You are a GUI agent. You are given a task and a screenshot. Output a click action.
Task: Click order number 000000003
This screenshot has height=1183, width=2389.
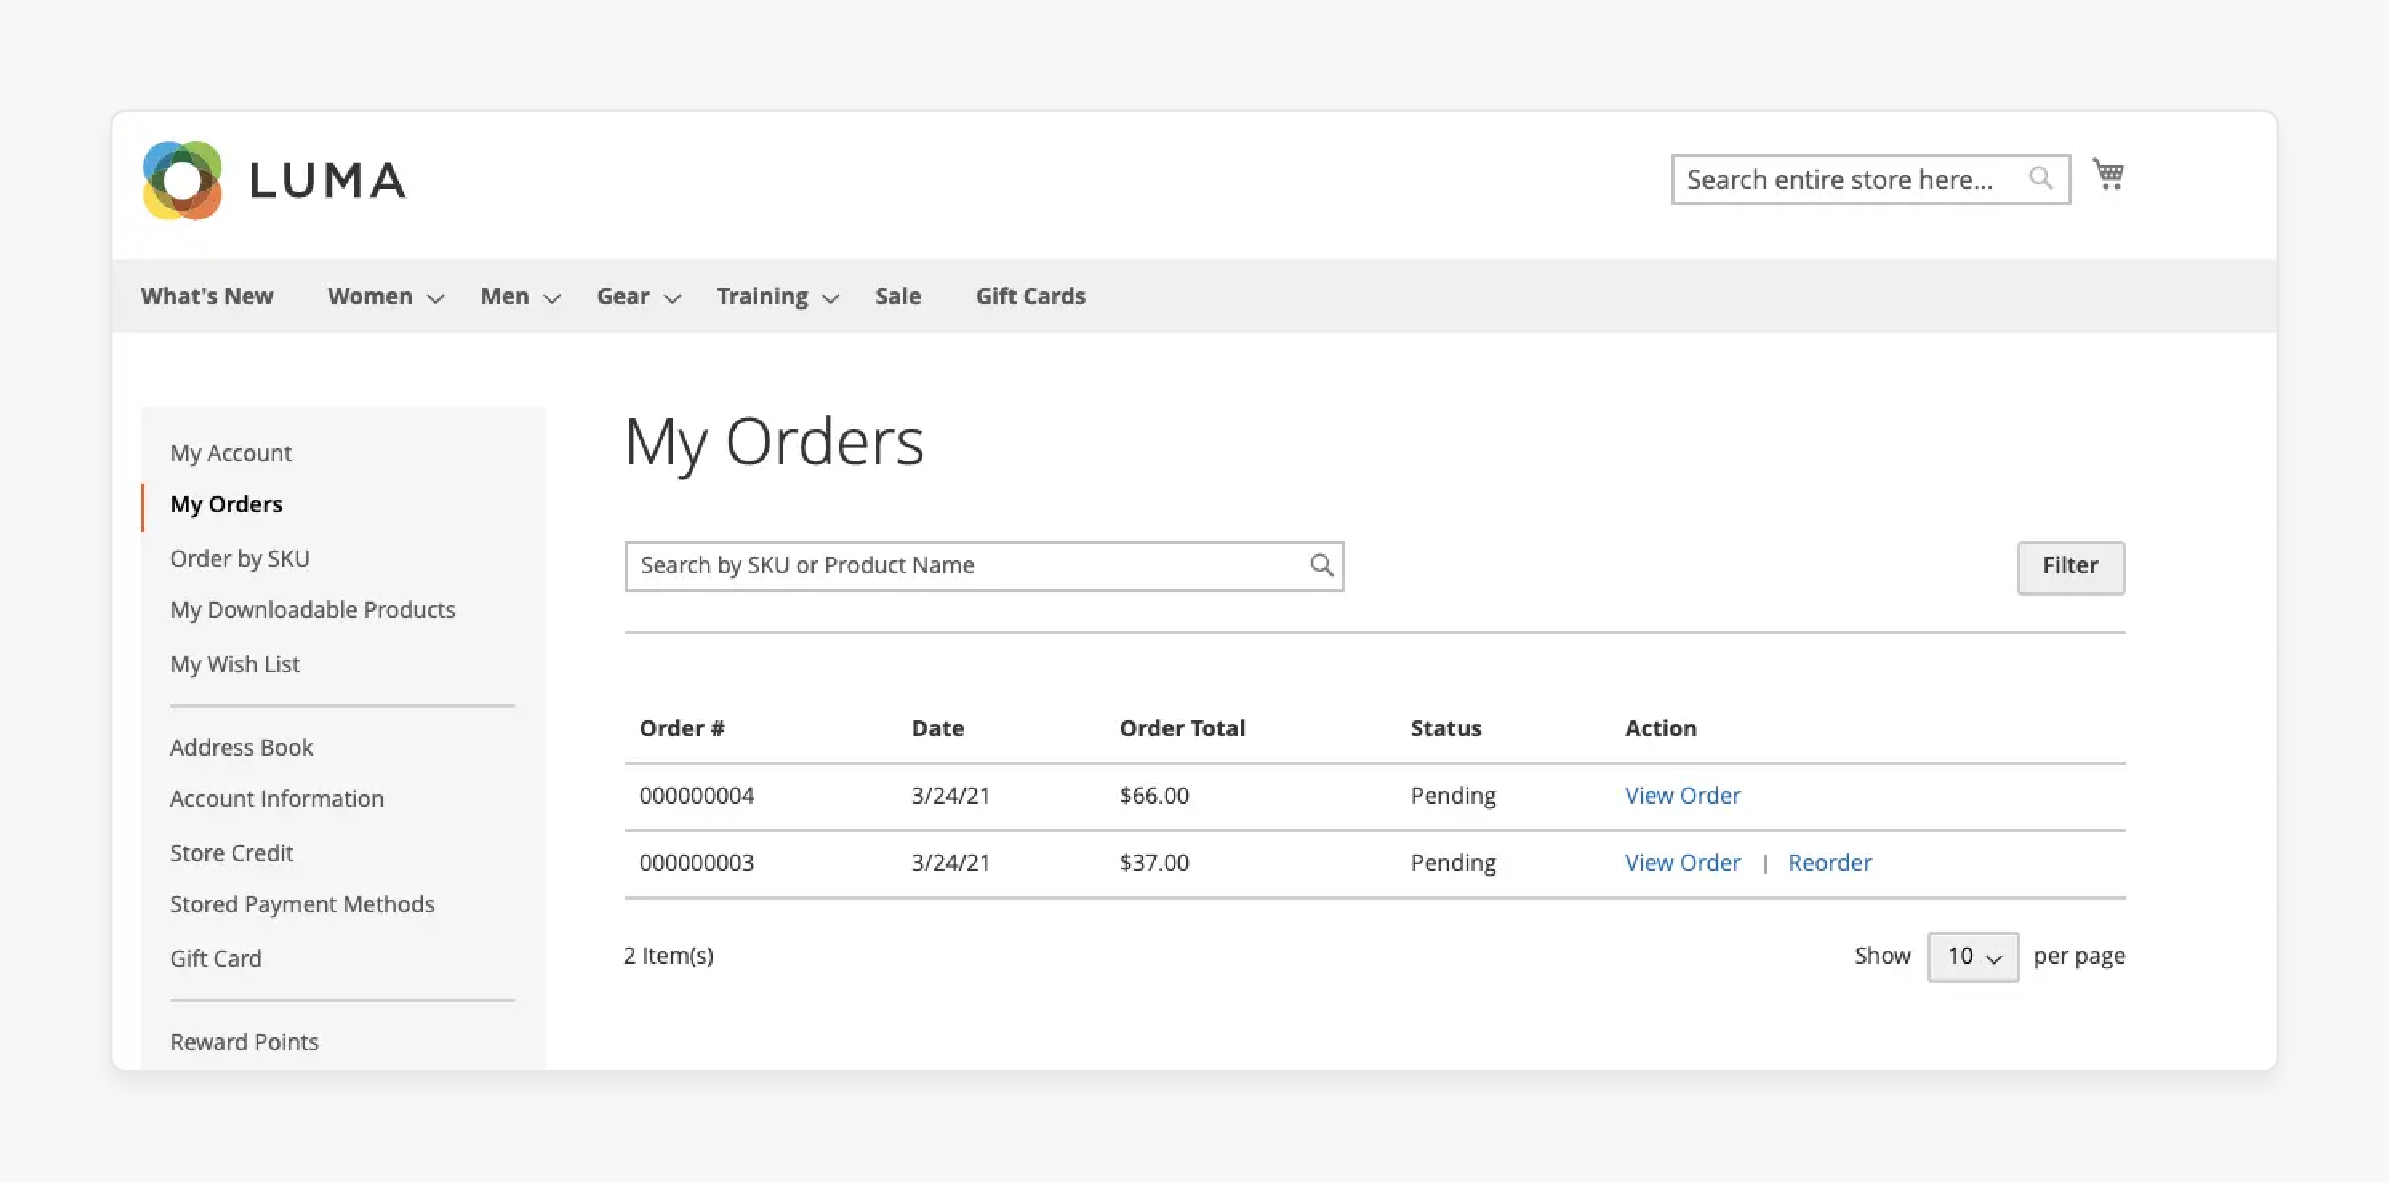click(697, 863)
